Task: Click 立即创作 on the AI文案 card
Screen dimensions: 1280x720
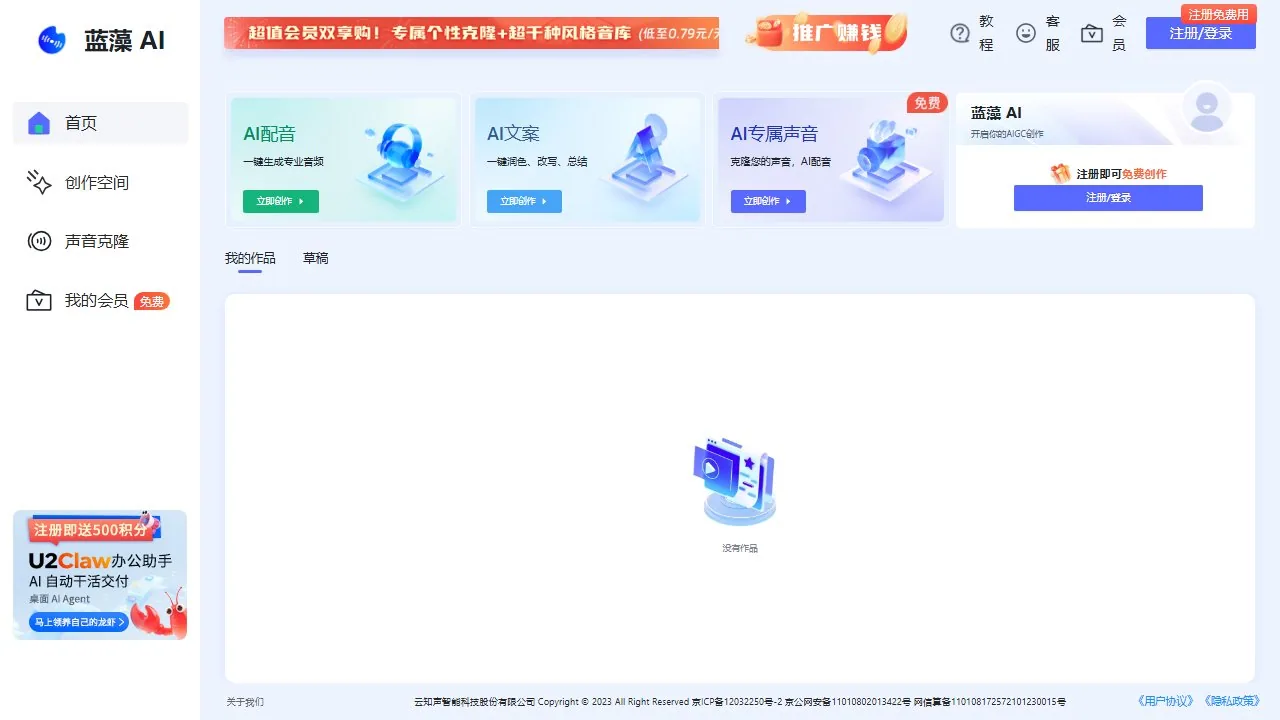Action: (524, 201)
